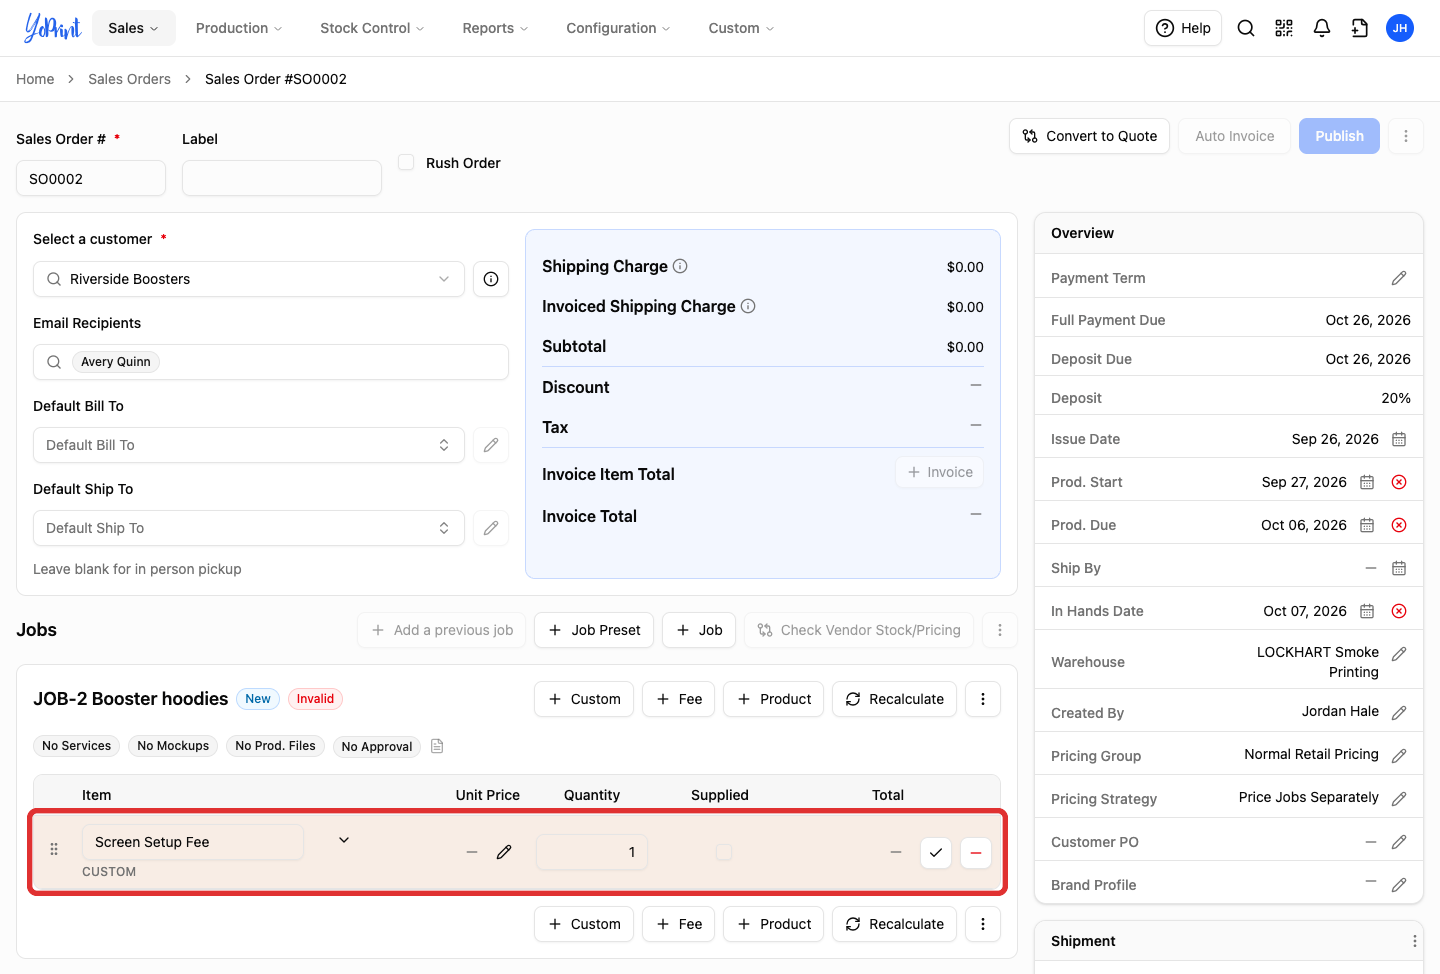1440x974 pixels.
Task: Open the sales order more options menu
Action: coord(1406,136)
